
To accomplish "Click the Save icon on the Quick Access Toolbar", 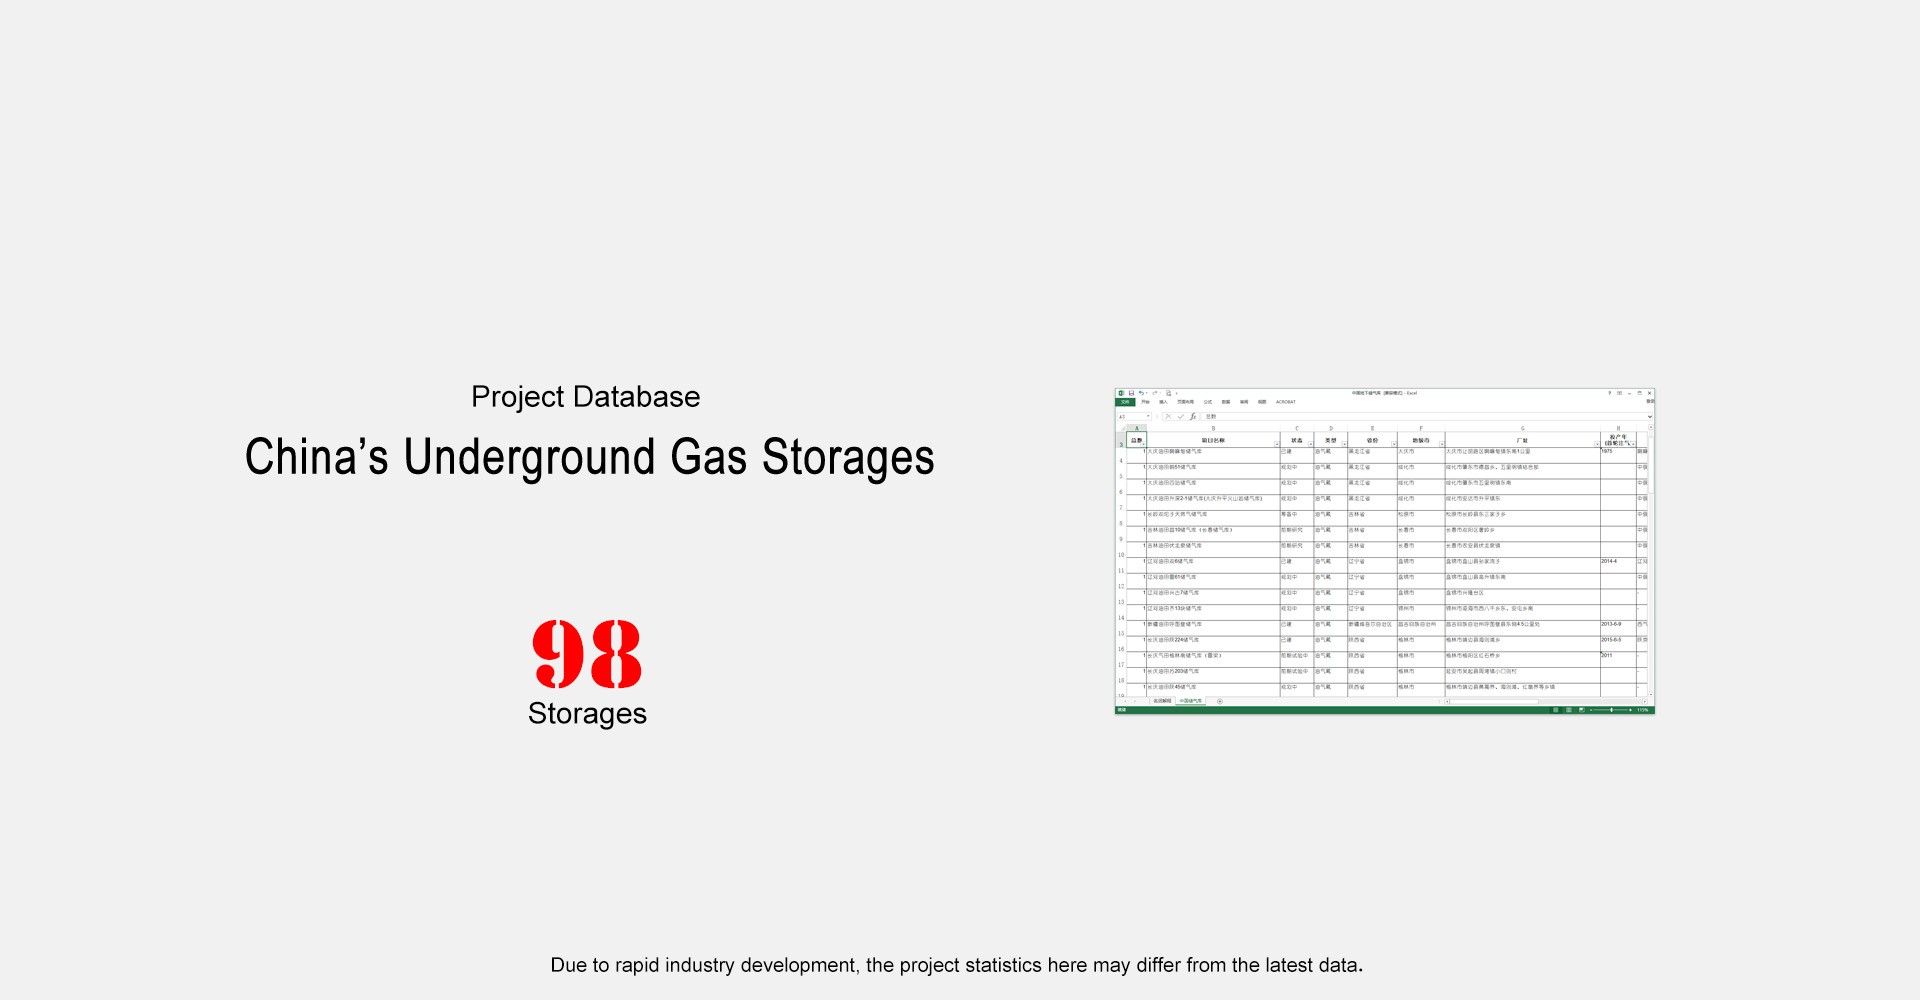I will click(1131, 393).
